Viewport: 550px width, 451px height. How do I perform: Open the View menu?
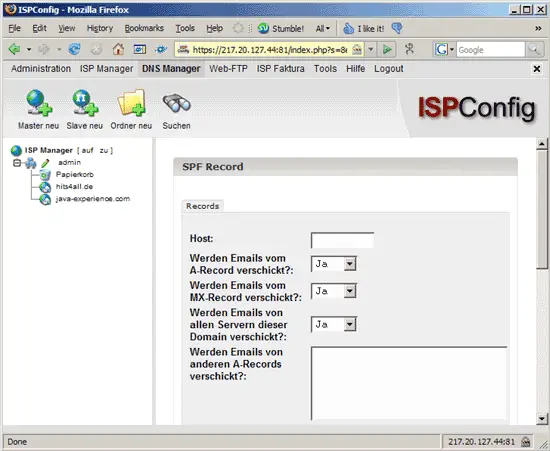67,28
